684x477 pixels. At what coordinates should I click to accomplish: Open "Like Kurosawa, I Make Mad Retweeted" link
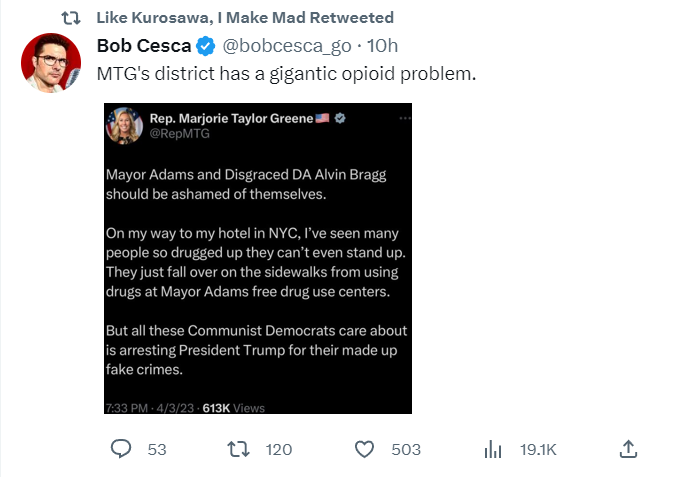point(245,18)
